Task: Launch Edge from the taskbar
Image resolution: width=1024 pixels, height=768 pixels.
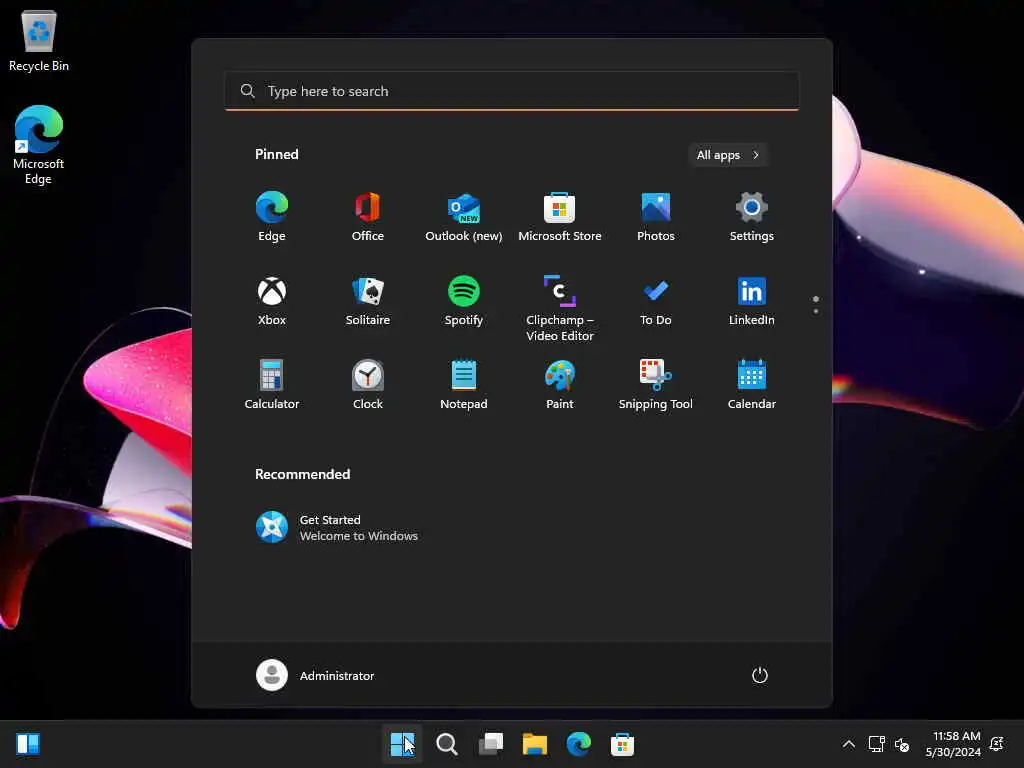Action: pos(579,744)
